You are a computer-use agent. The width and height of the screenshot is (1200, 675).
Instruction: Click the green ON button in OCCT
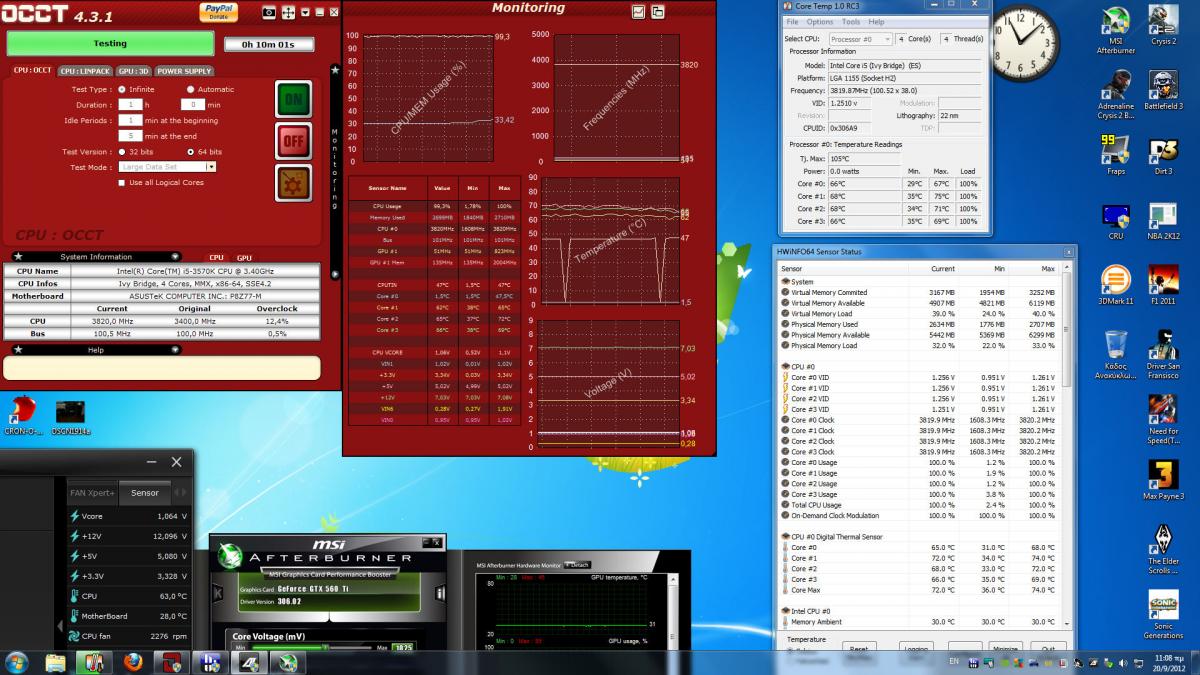coord(293,99)
